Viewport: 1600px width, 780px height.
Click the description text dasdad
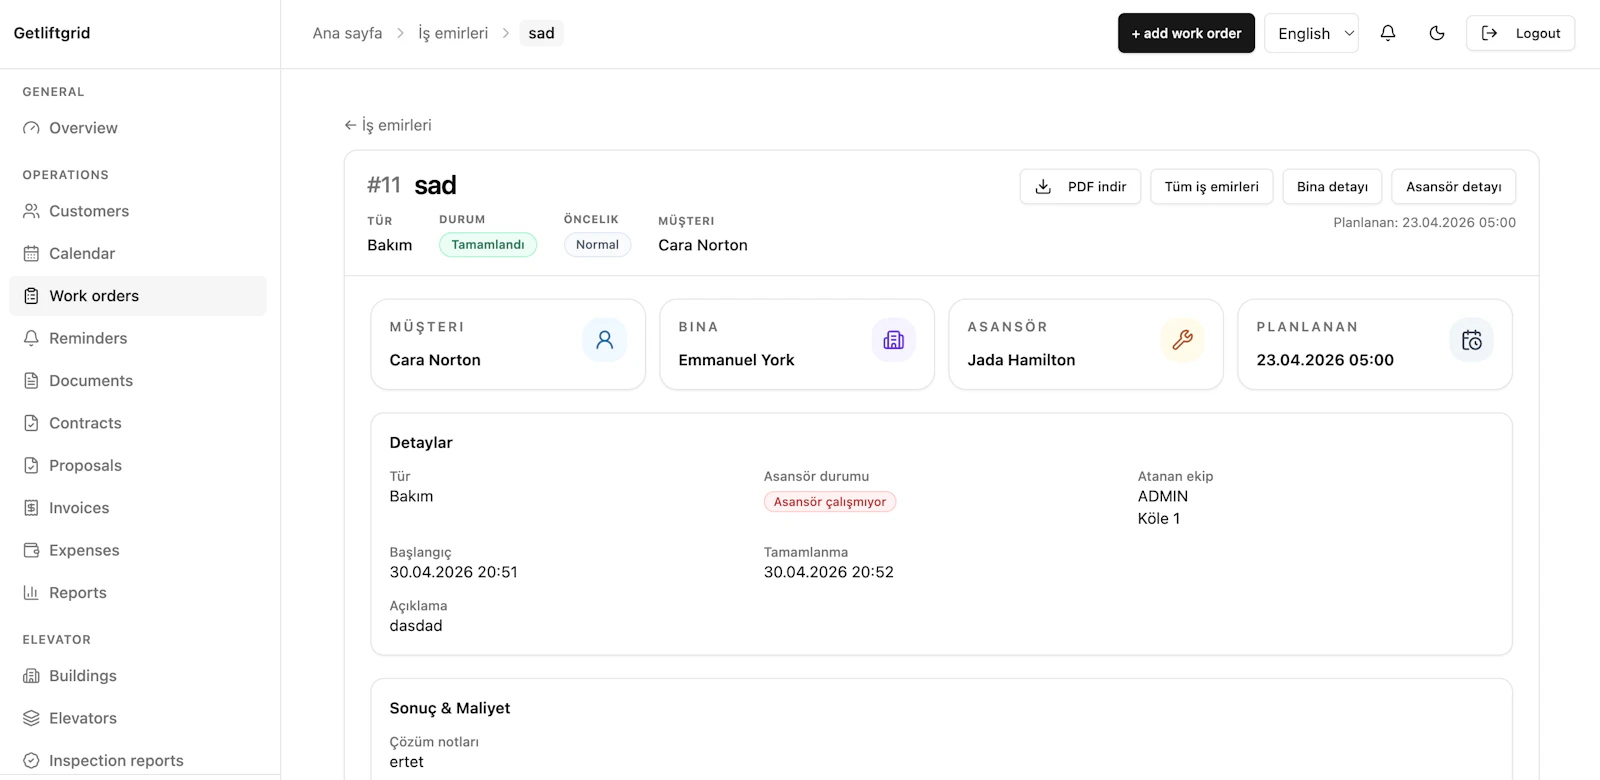(x=416, y=626)
